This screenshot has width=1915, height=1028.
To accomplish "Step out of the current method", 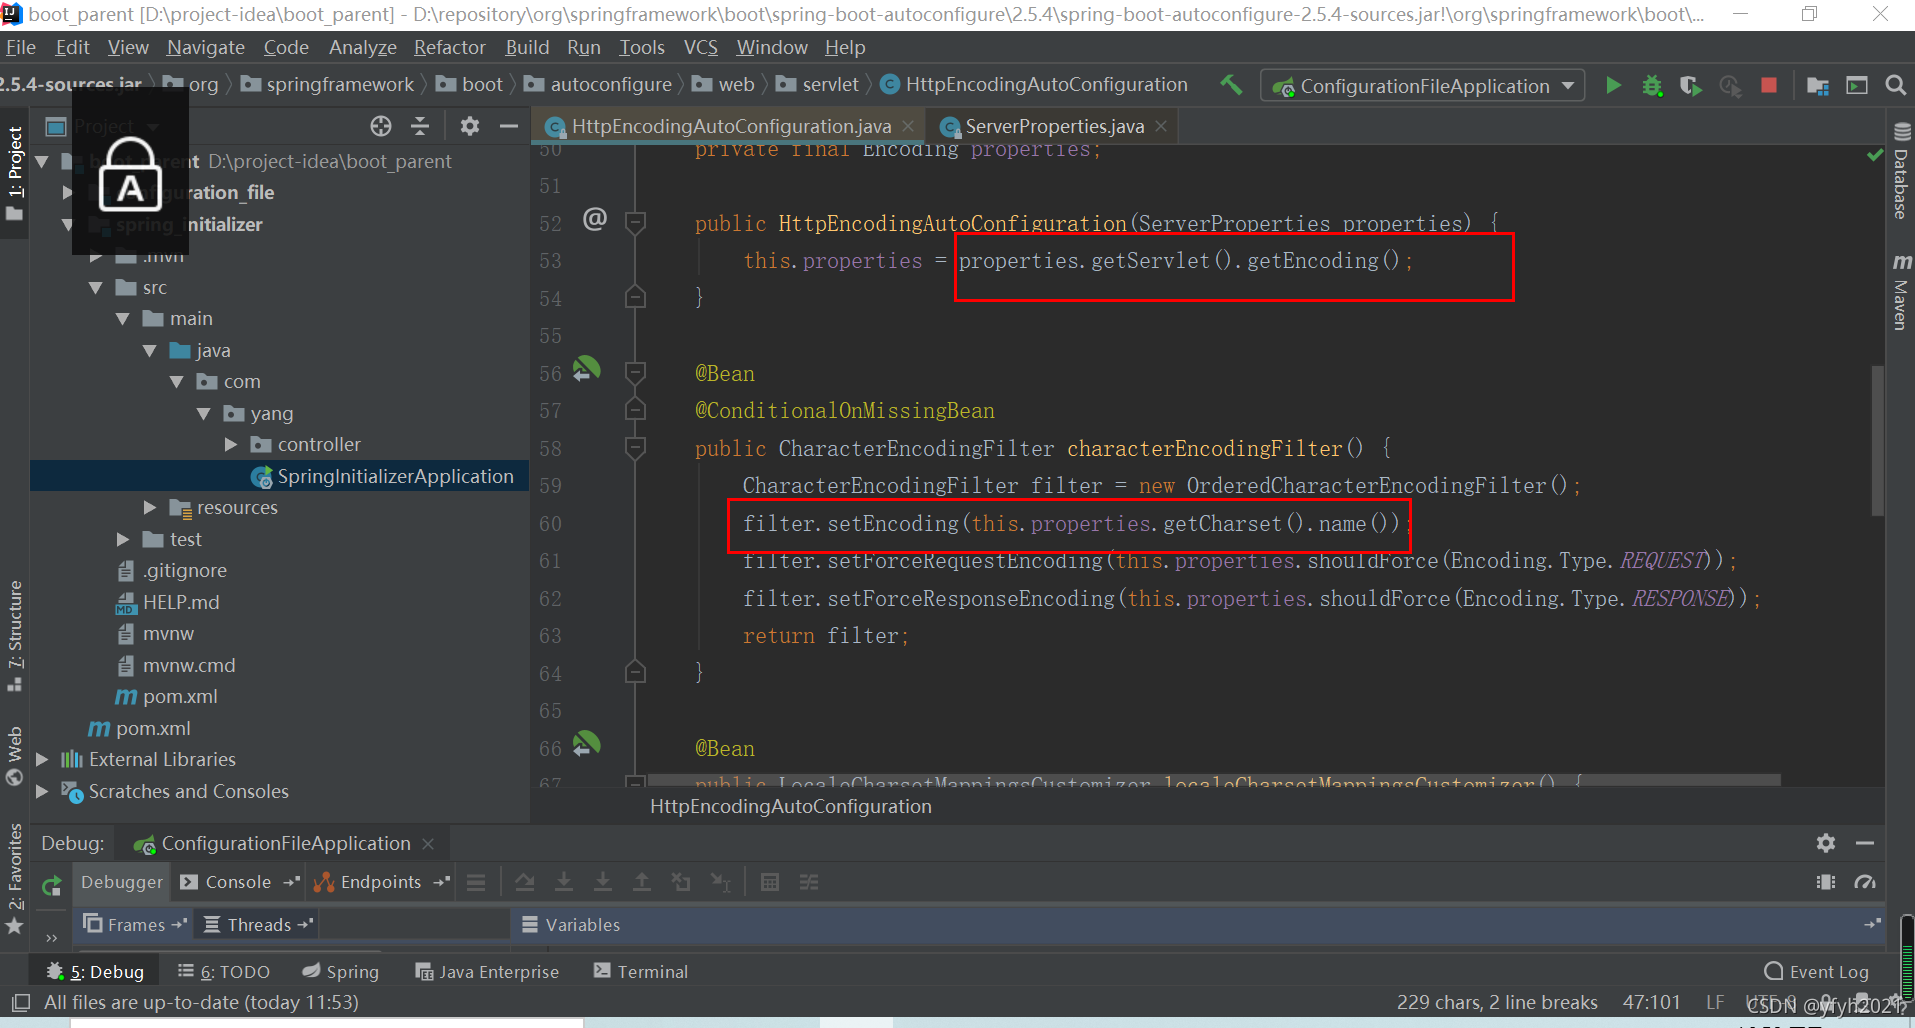I will pos(643,881).
